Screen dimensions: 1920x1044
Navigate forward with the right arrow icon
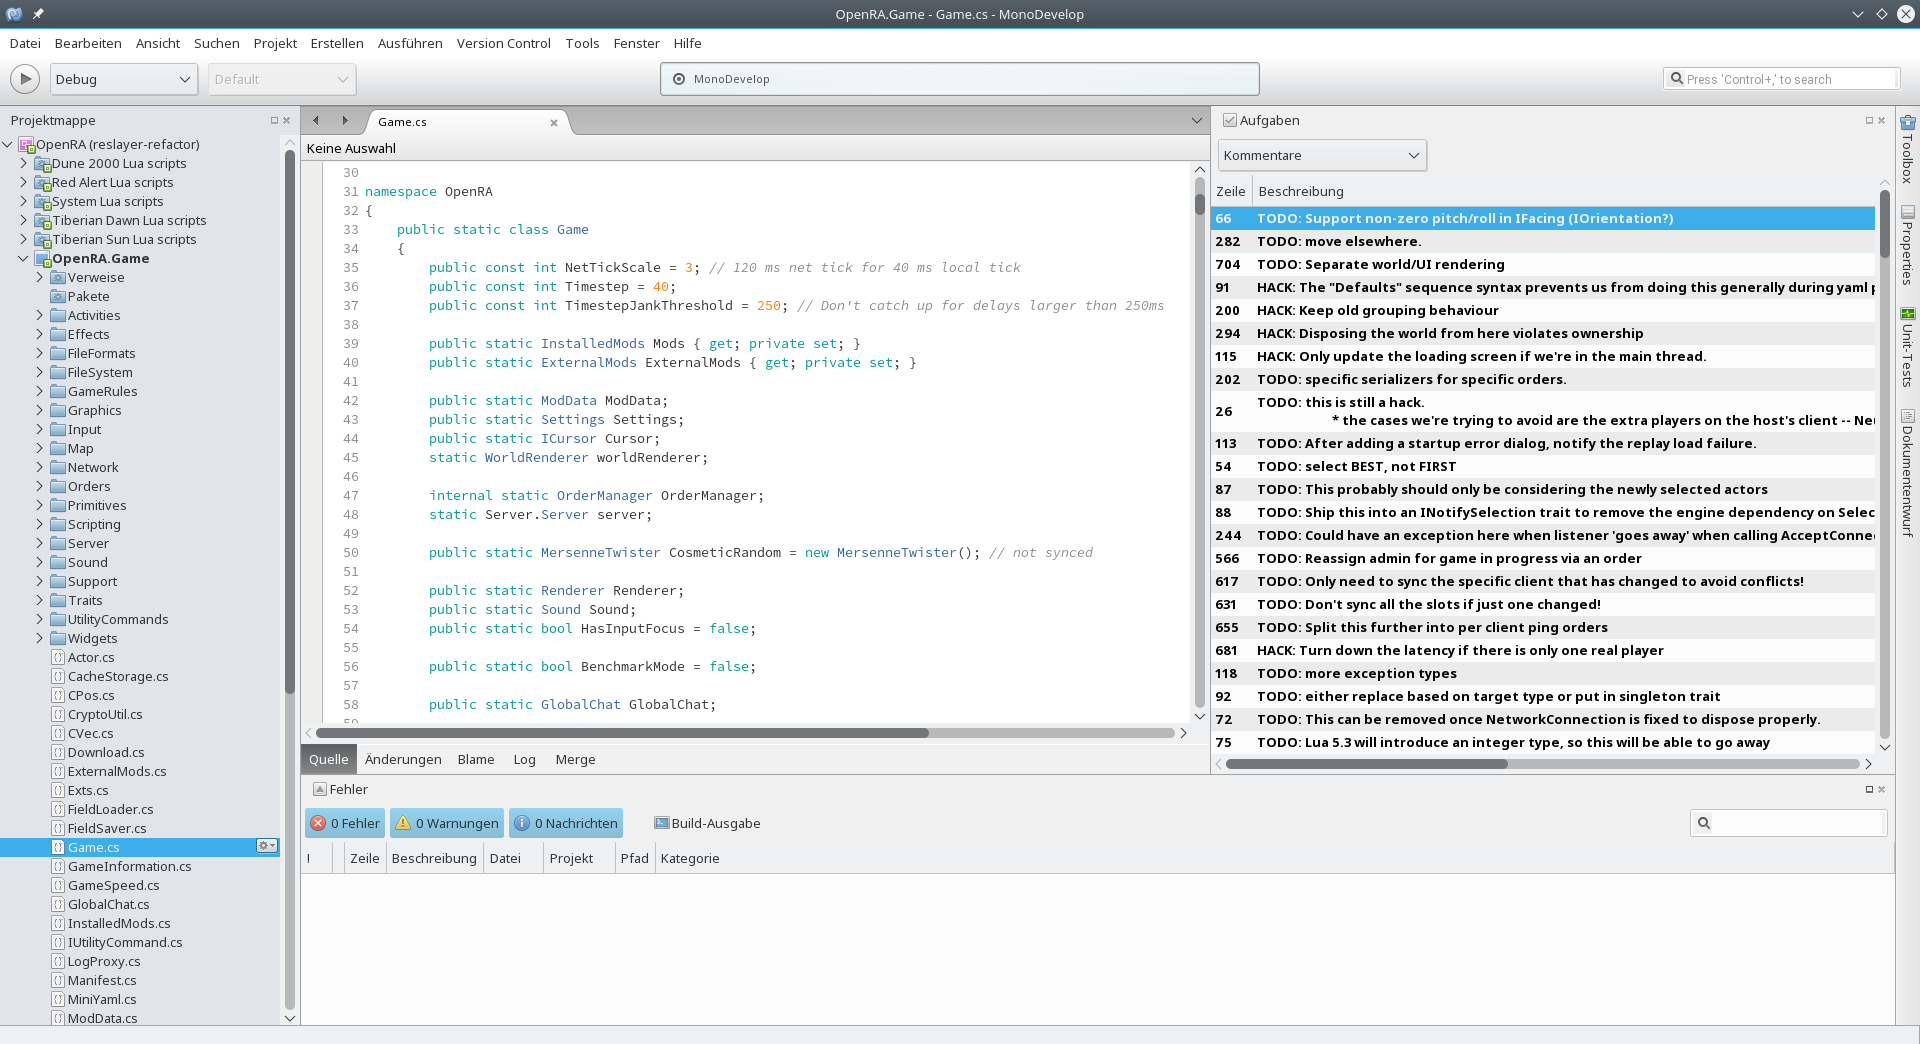pyautogui.click(x=345, y=121)
